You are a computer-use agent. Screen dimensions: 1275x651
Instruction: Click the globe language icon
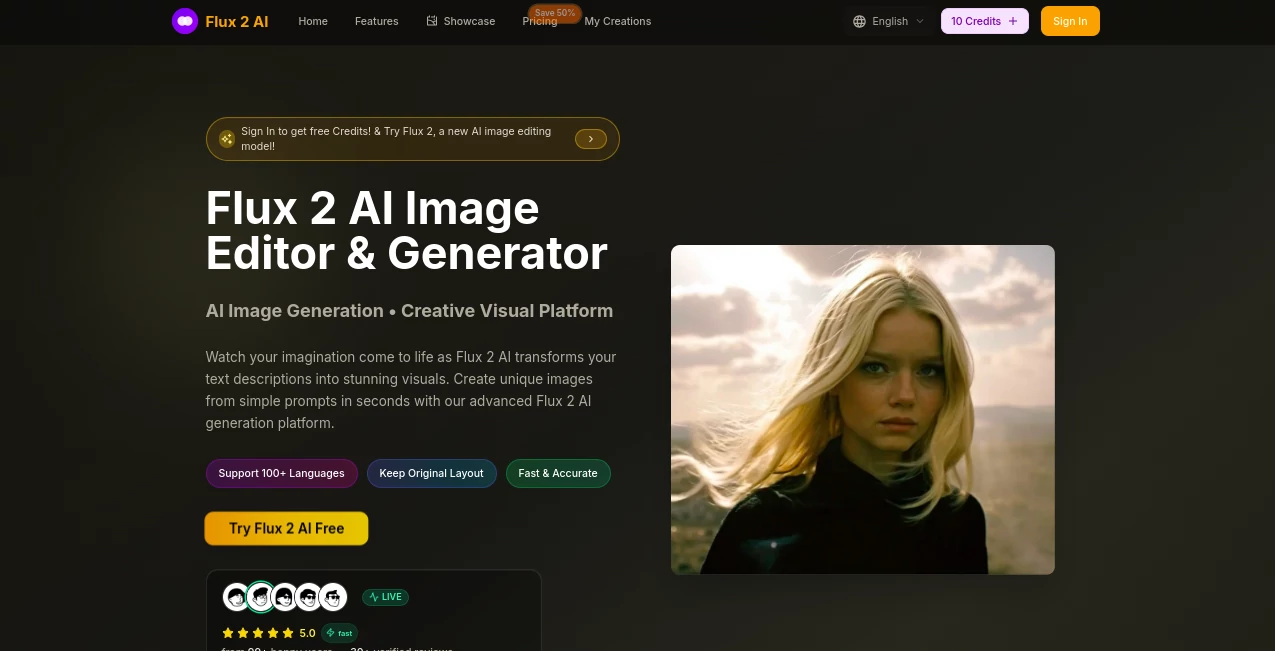click(x=859, y=21)
